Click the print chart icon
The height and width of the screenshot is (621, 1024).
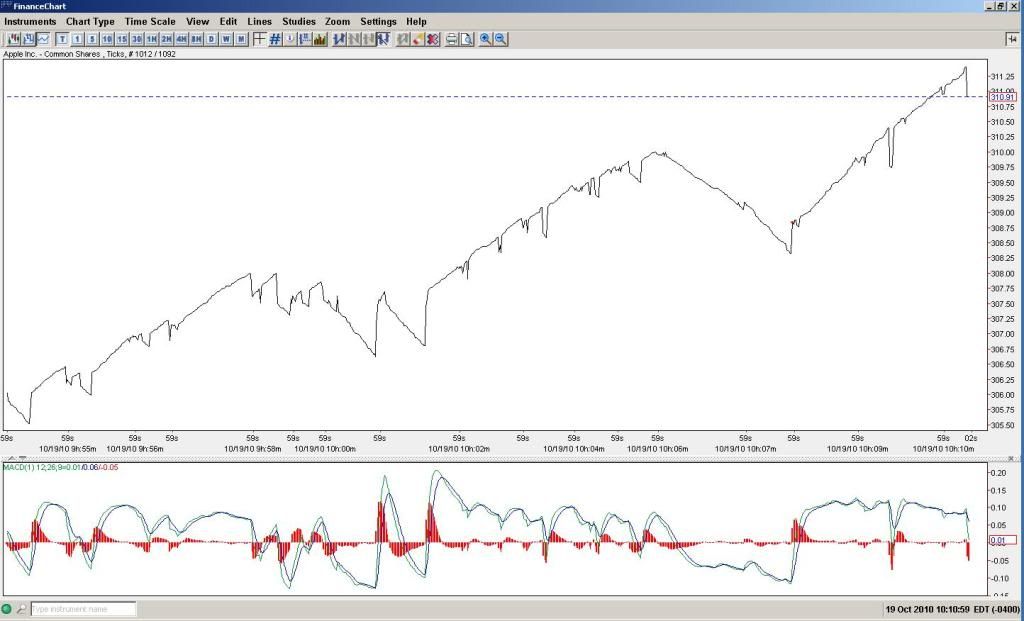click(x=452, y=39)
